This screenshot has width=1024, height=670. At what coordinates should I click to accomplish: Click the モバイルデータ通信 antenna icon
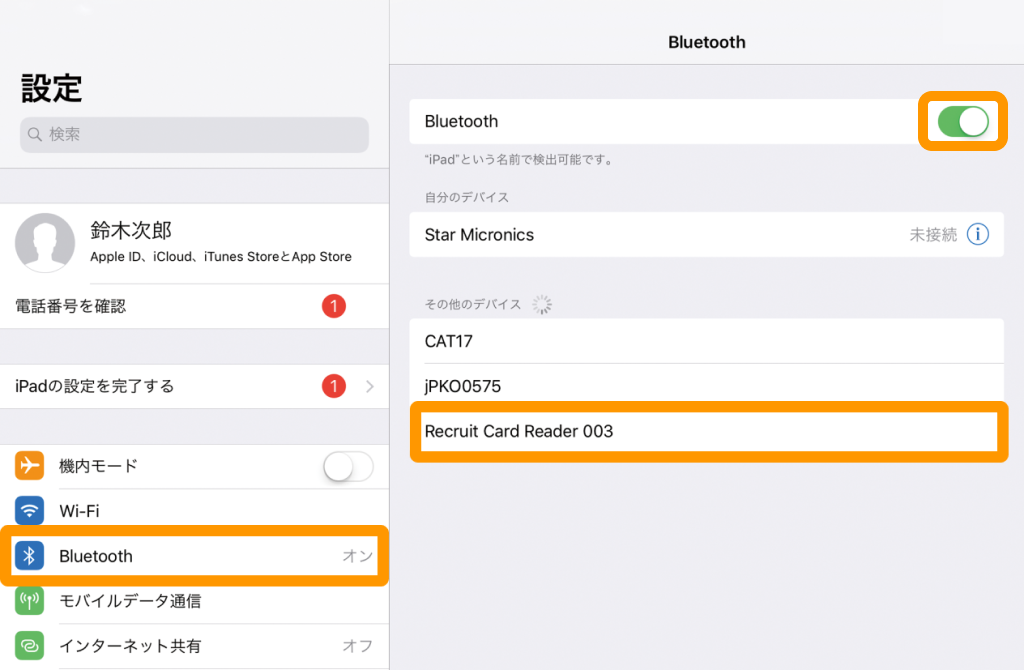(30, 601)
